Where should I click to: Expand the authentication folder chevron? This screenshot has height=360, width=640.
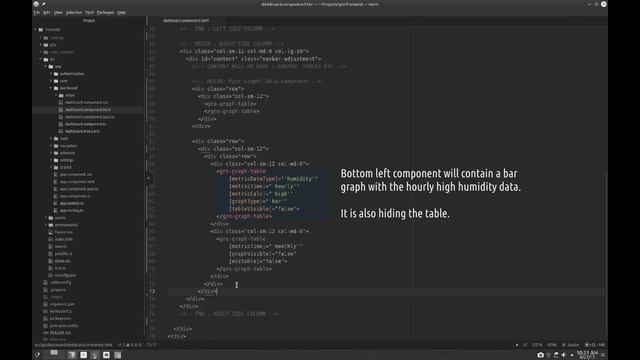click(51, 73)
